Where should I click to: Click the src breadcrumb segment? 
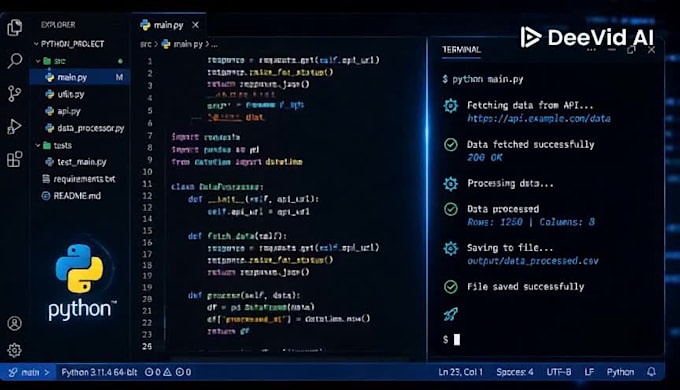pos(145,44)
